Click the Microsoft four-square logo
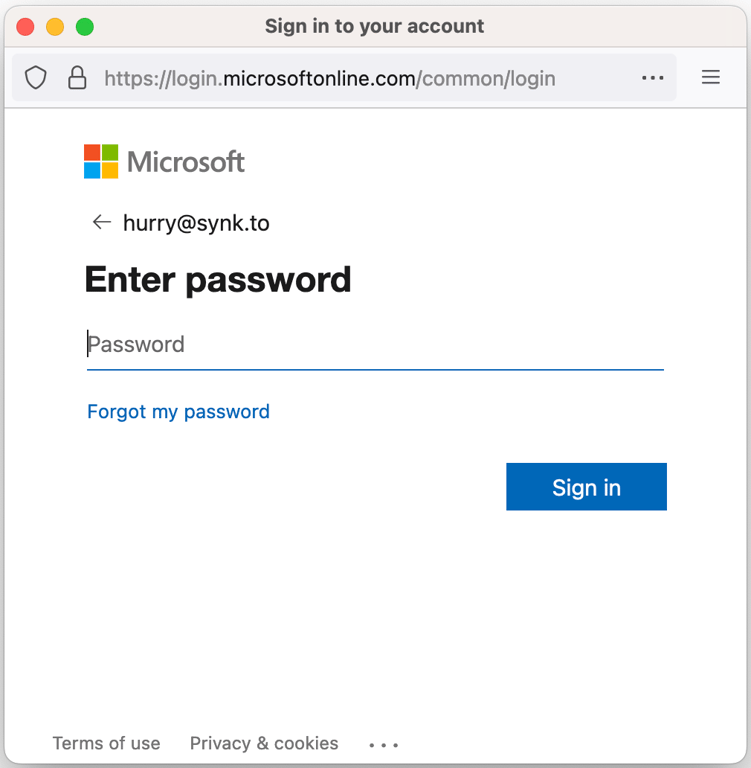This screenshot has width=751, height=768. pyautogui.click(x=101, y=161)
